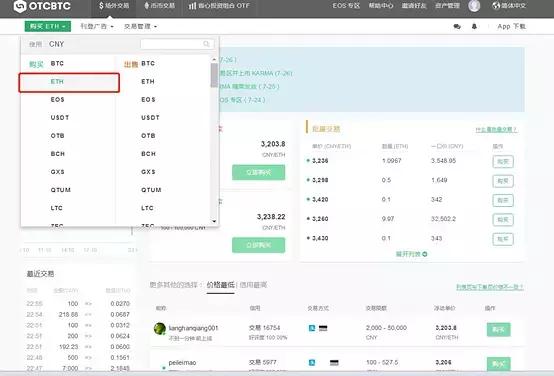554x376 pixels.
Task: Open EOS zone in top bar
Action: 346,6
